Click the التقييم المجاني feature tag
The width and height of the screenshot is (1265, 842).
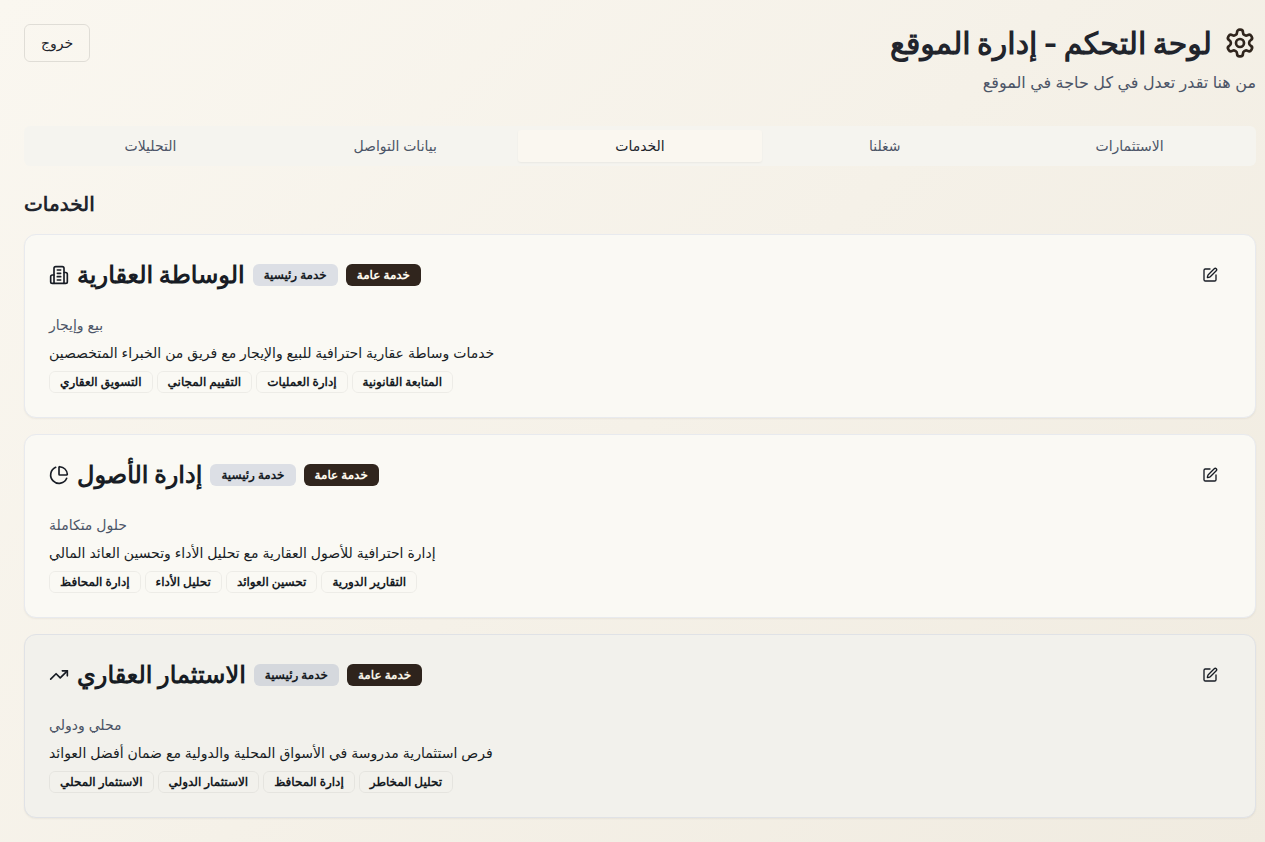[x=204, y=382]
